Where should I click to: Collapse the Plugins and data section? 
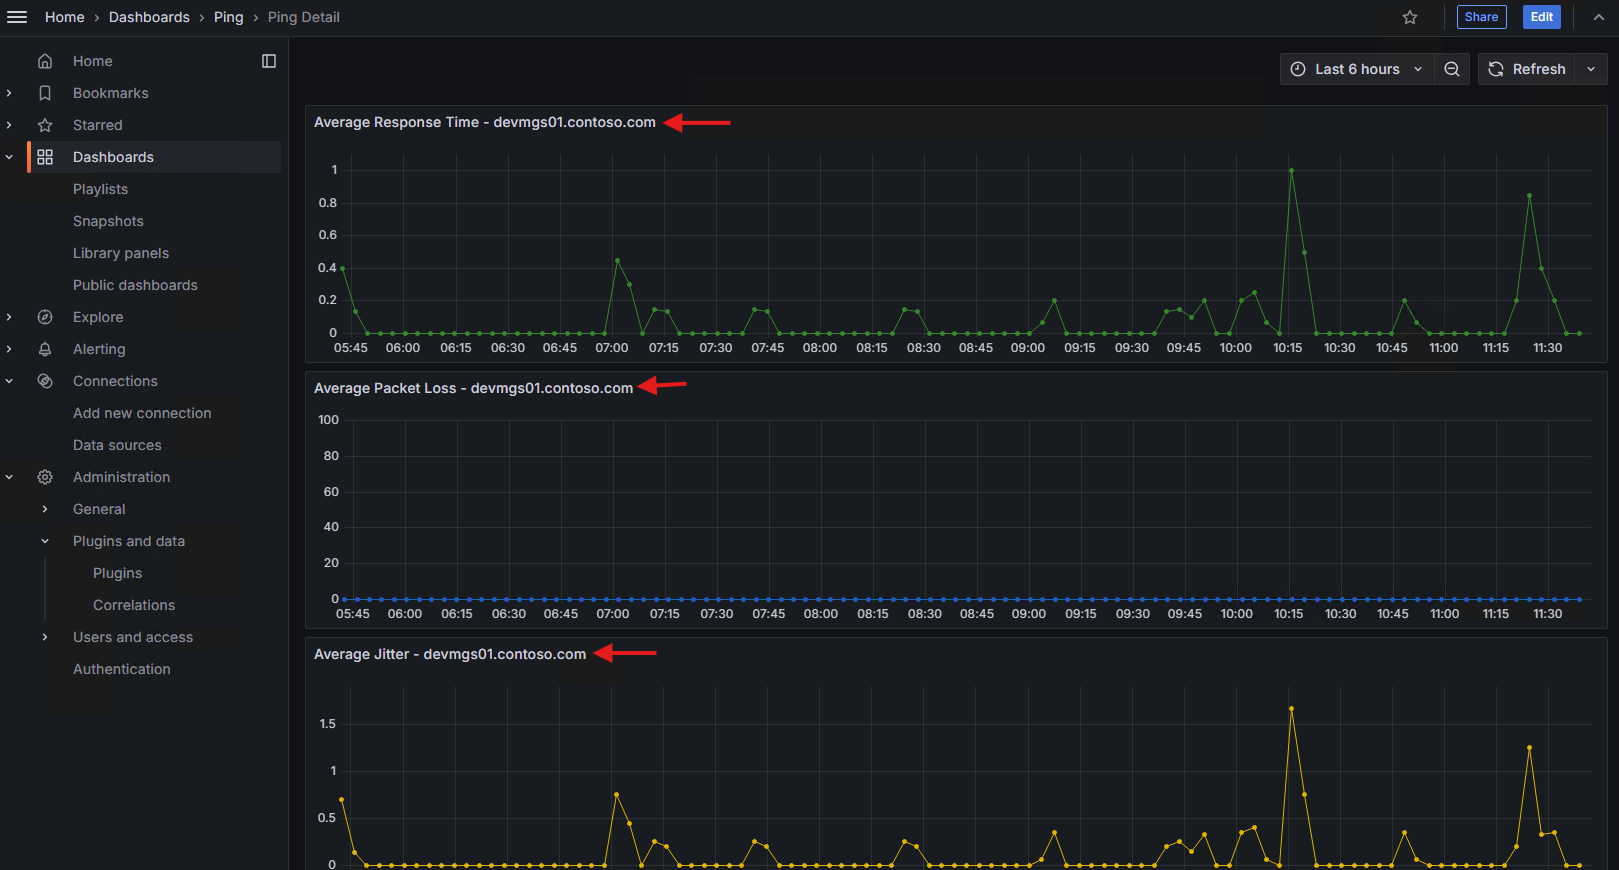tap(45, 541)
